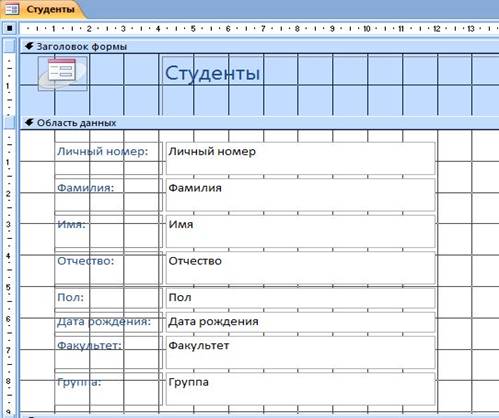Click the form icon on Студенты tab
Viewport: 499px width, 418px height.
point(11,9)
